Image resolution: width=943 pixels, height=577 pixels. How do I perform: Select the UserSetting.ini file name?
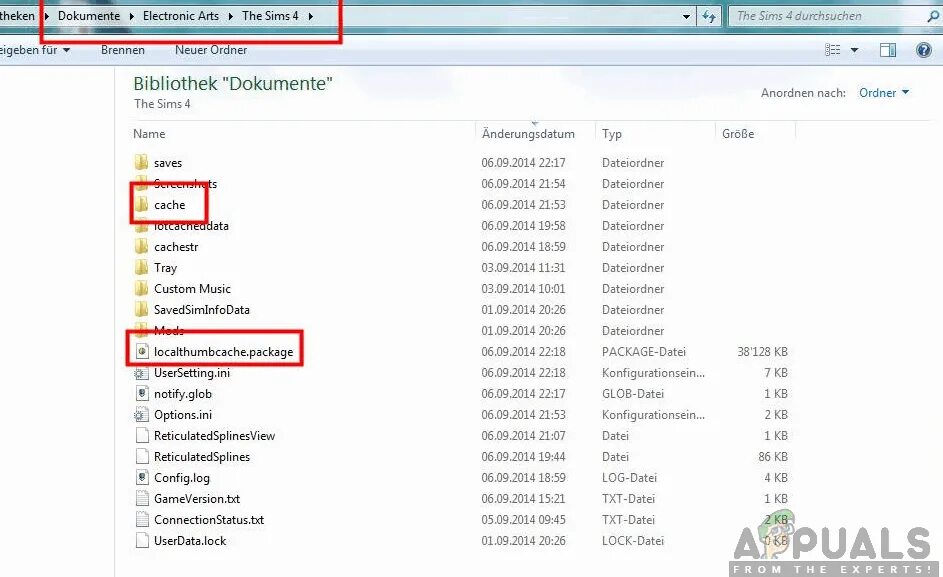(192, 373)
